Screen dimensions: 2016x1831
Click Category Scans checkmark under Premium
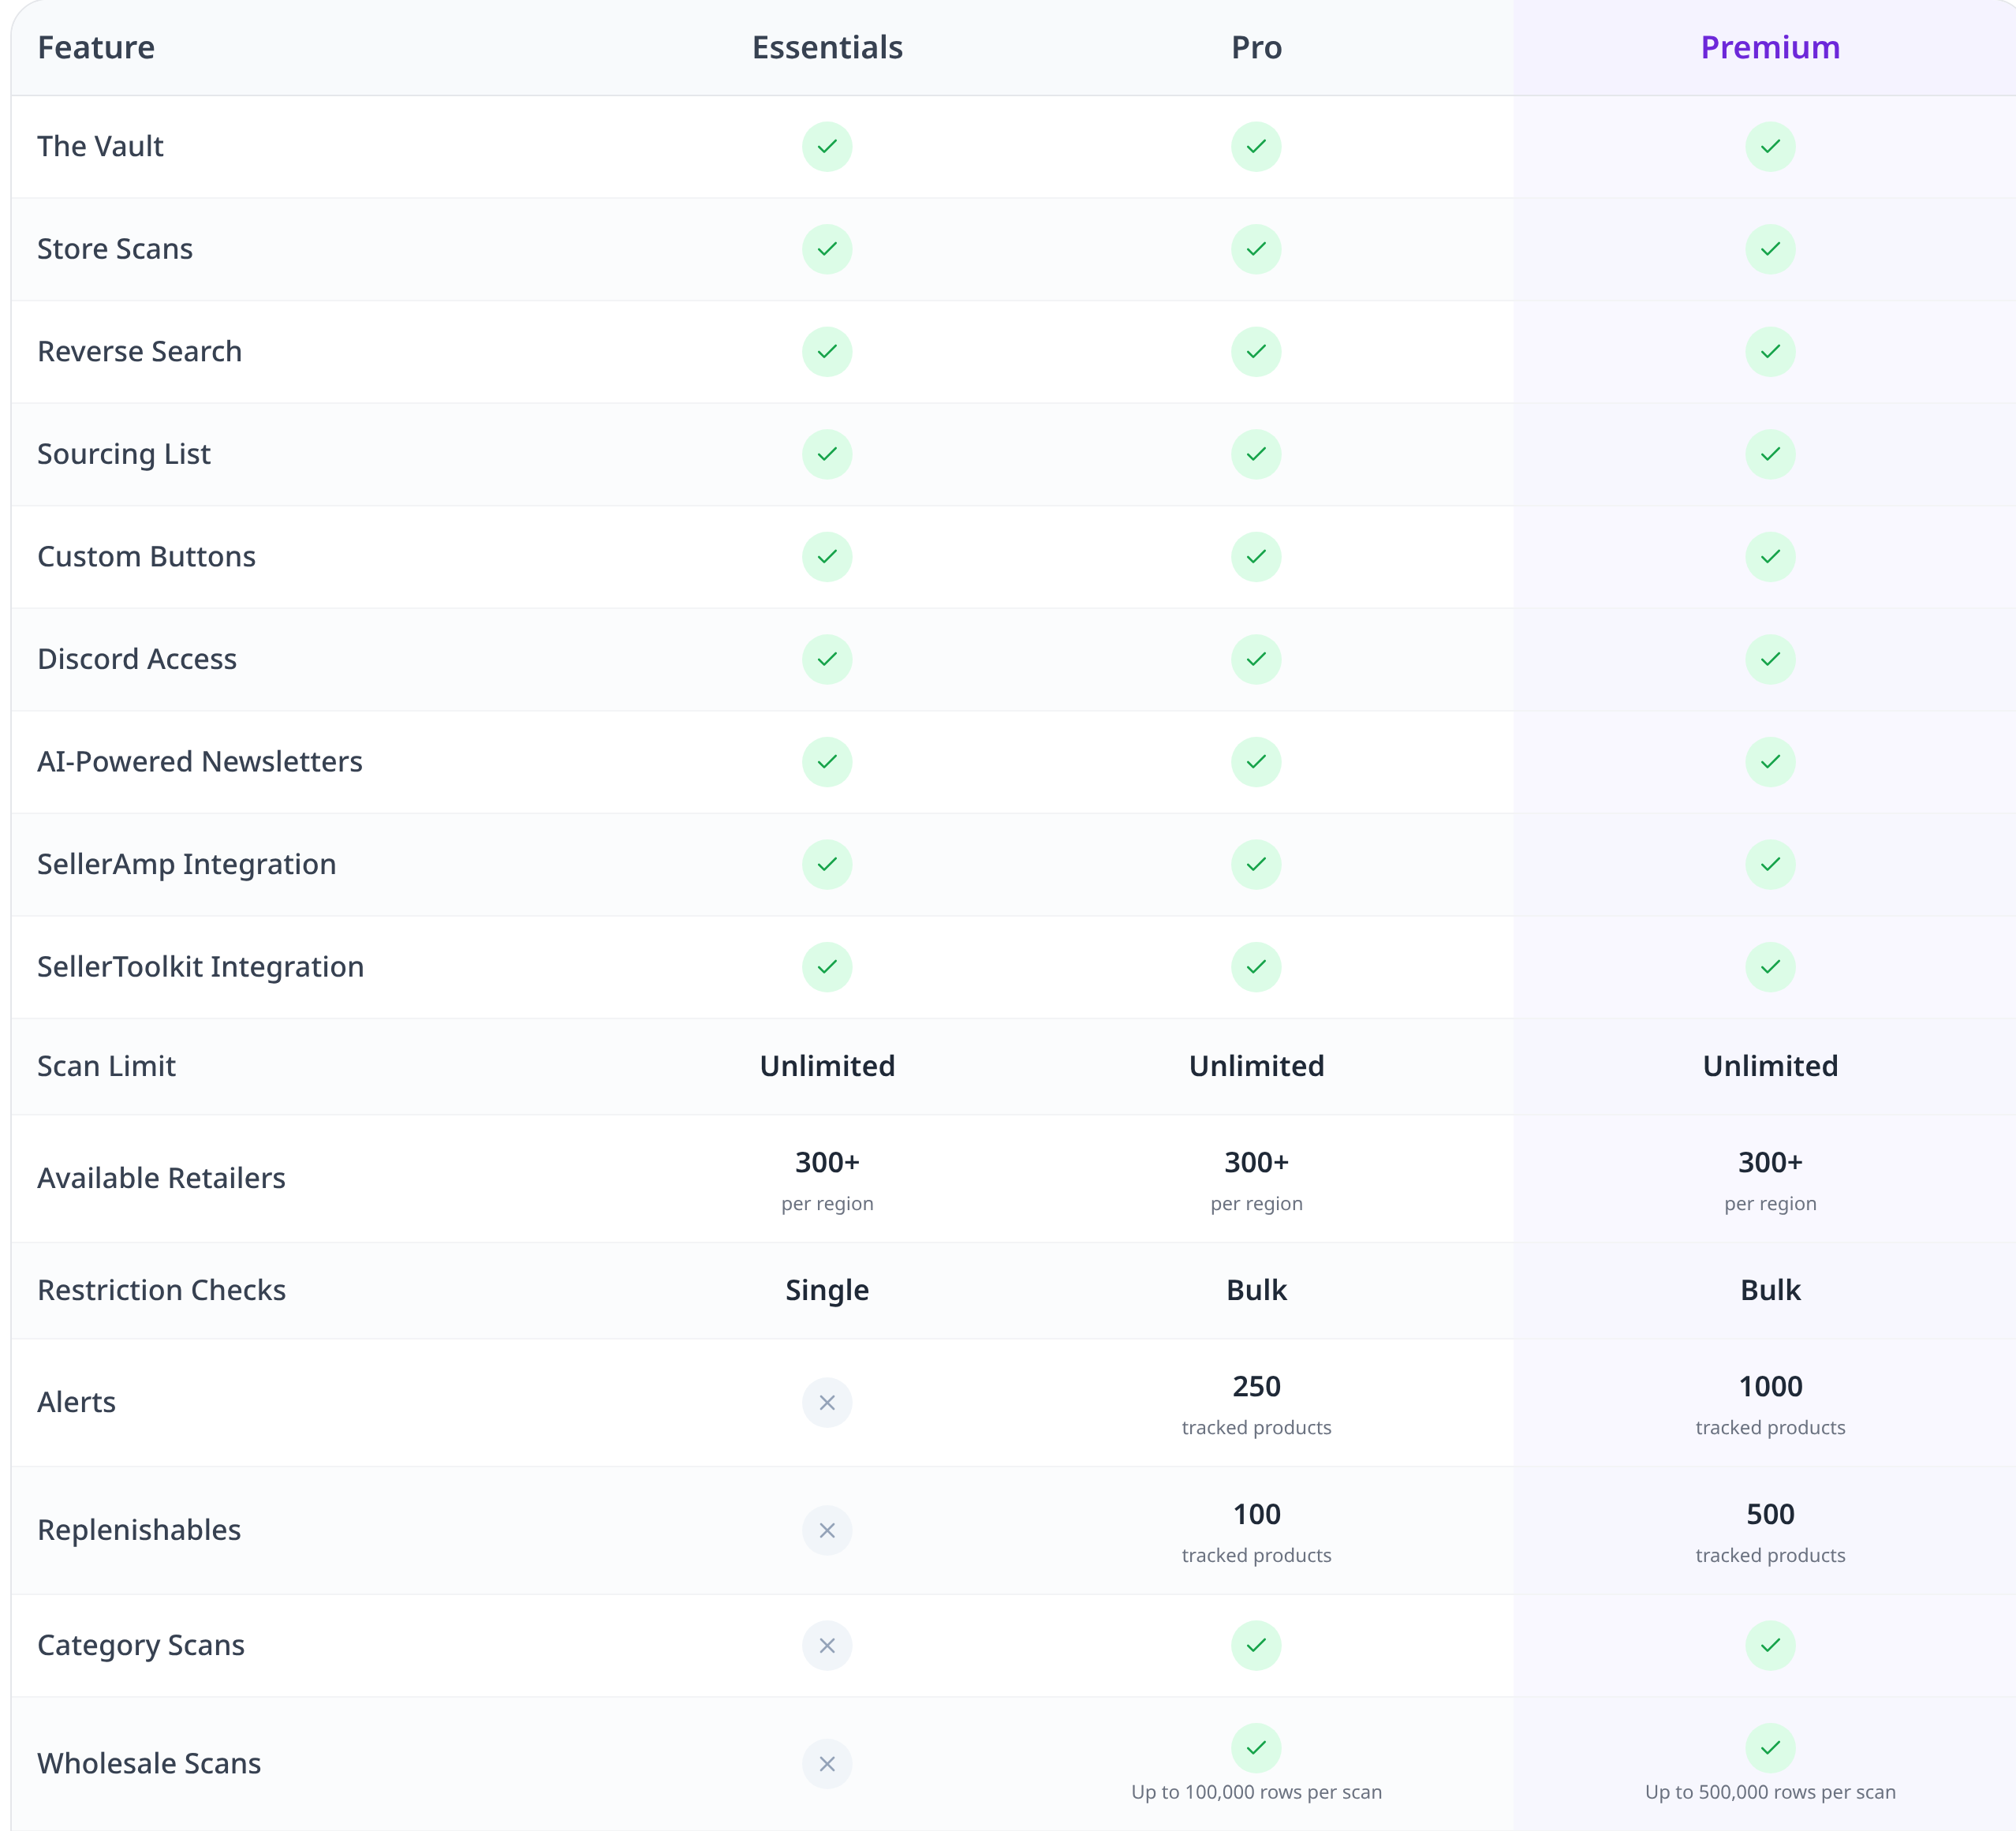[x=1770, y=1645]
